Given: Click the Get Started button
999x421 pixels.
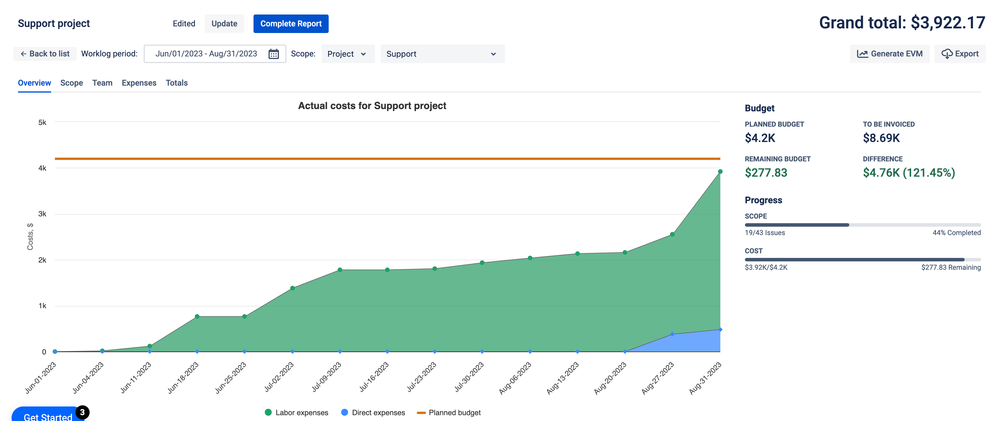Looking at the screenshot, I should (x=47, y=416).
